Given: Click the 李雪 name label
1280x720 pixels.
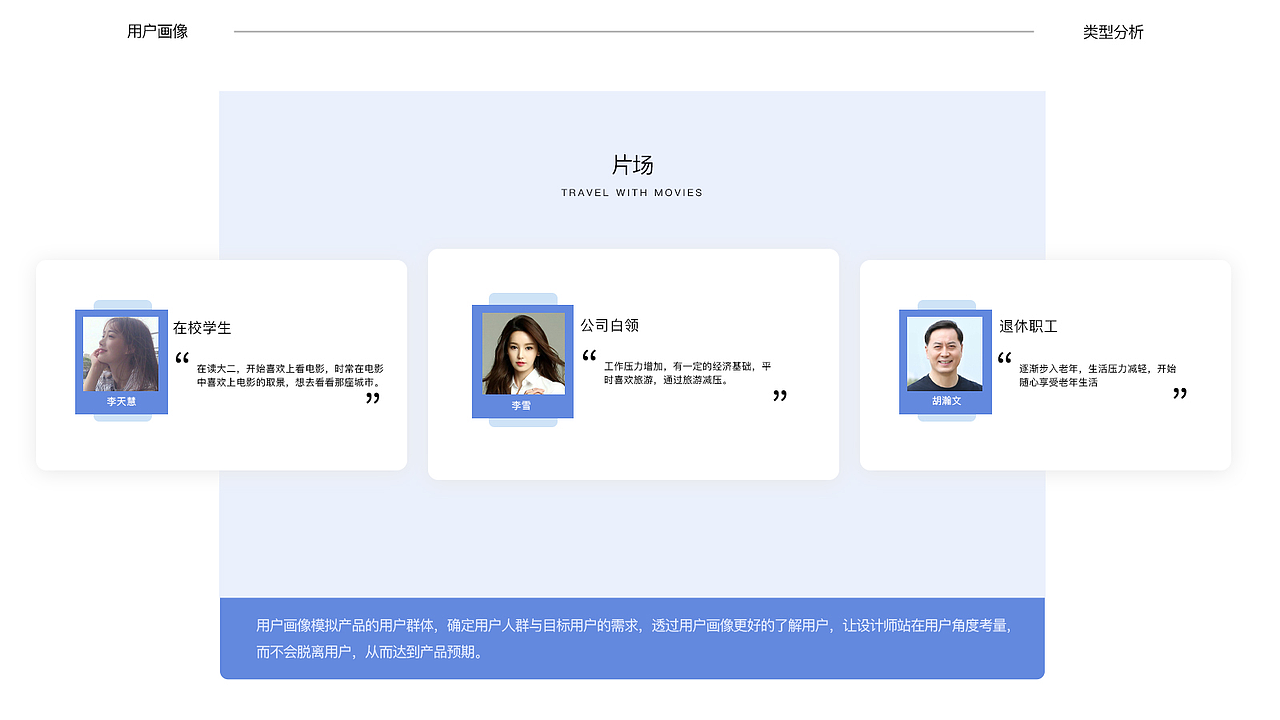Looking at the screenshot, I should pyautogui.click(x=522, y=406).
